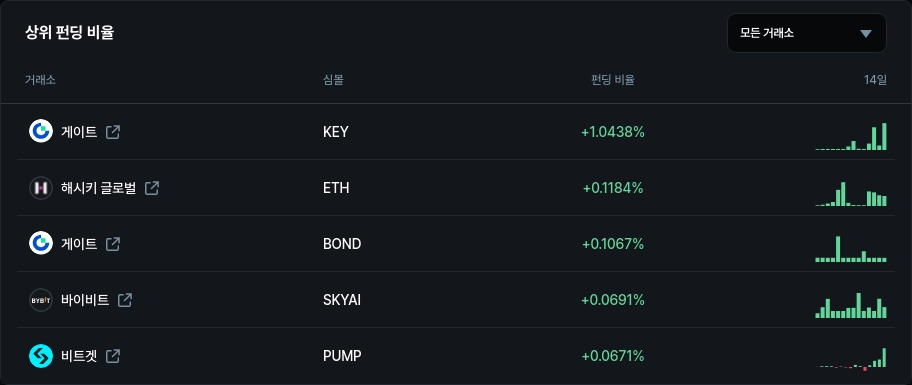Image resolution: width=912 pixels, height=385 pixels.
Task: Click the 심볼 column header
Action: pyautogui.click(x=333, y=80)
